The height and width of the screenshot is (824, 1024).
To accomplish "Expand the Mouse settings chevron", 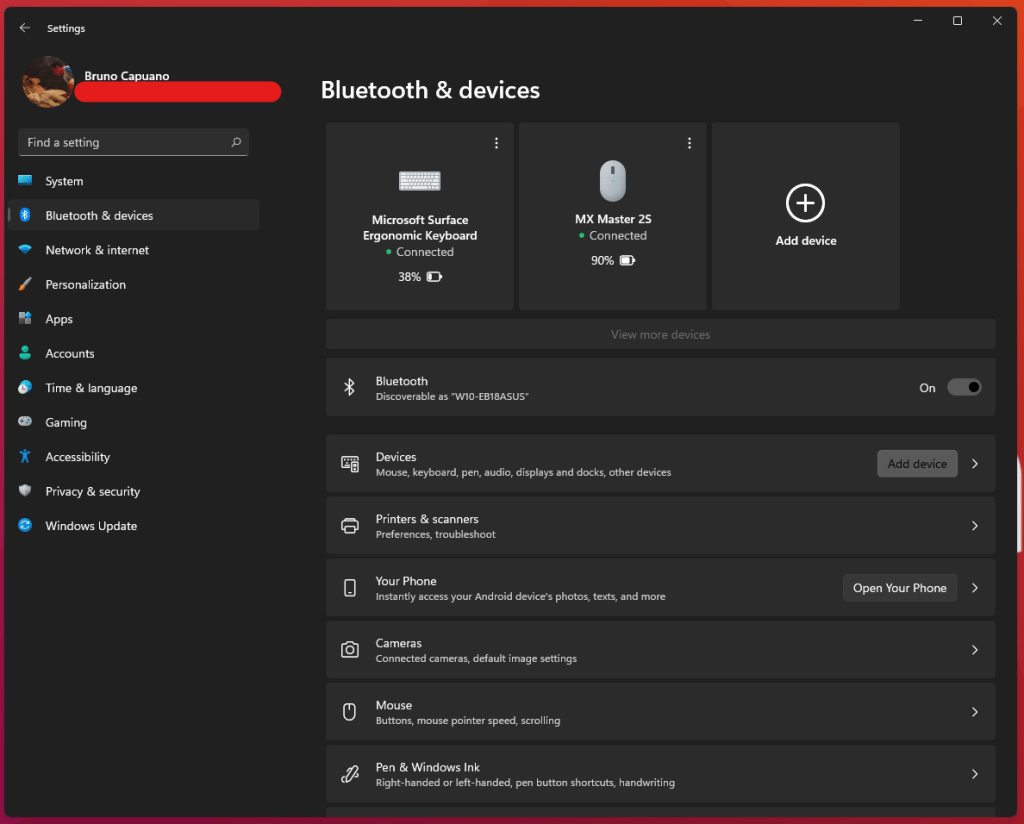I will (x=975, y=712).
